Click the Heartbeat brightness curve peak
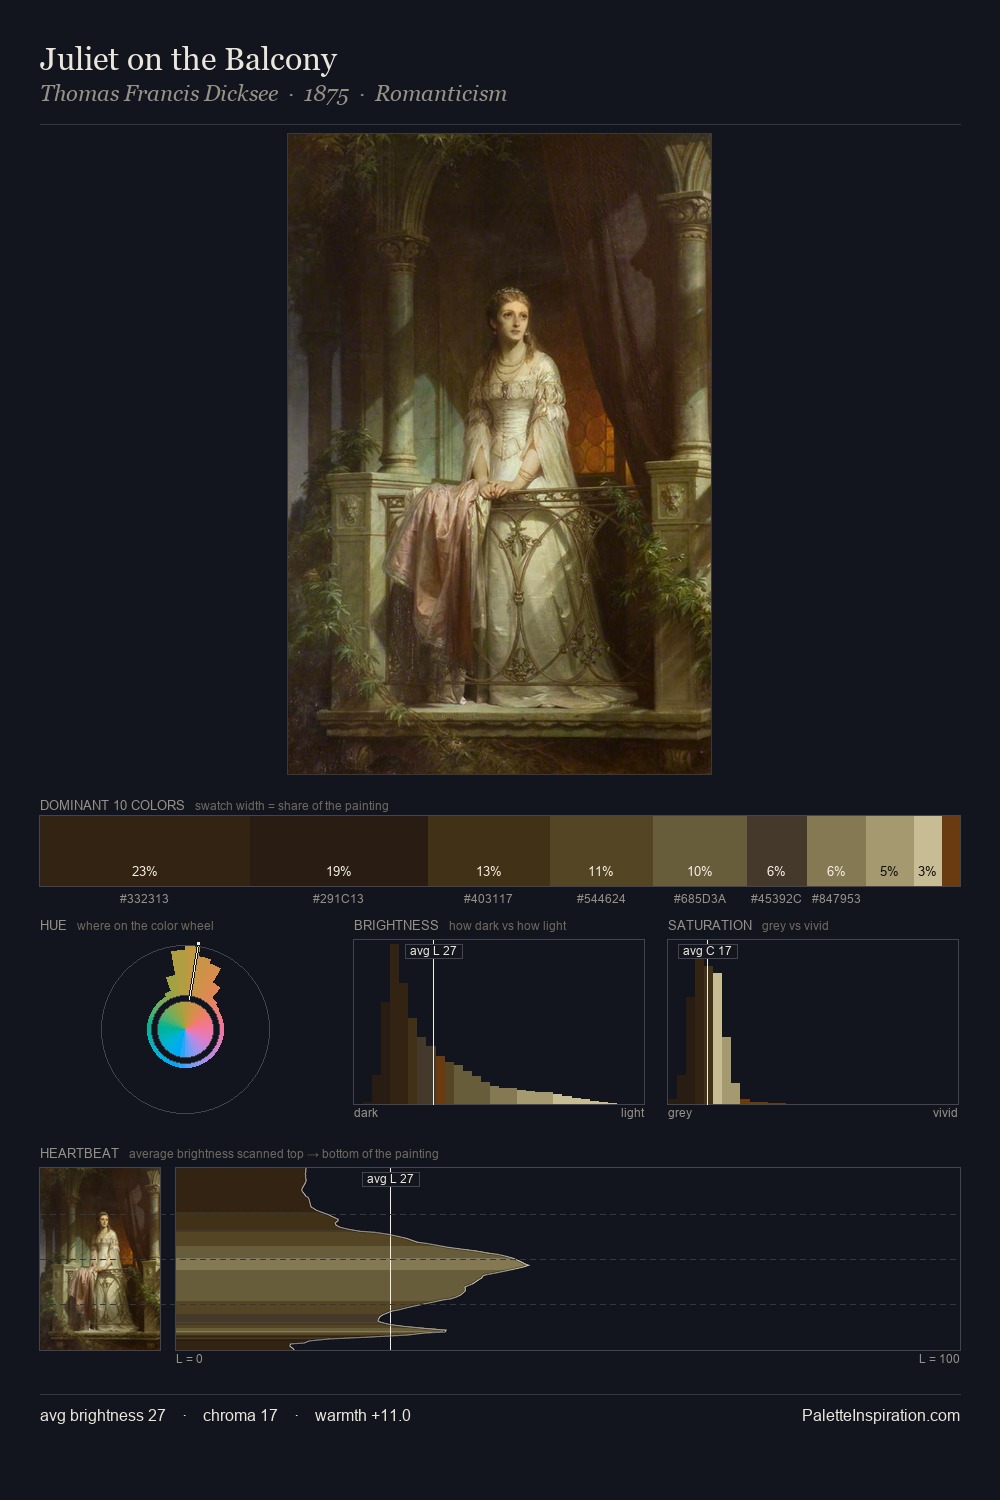 click(x=528, y=1265)
